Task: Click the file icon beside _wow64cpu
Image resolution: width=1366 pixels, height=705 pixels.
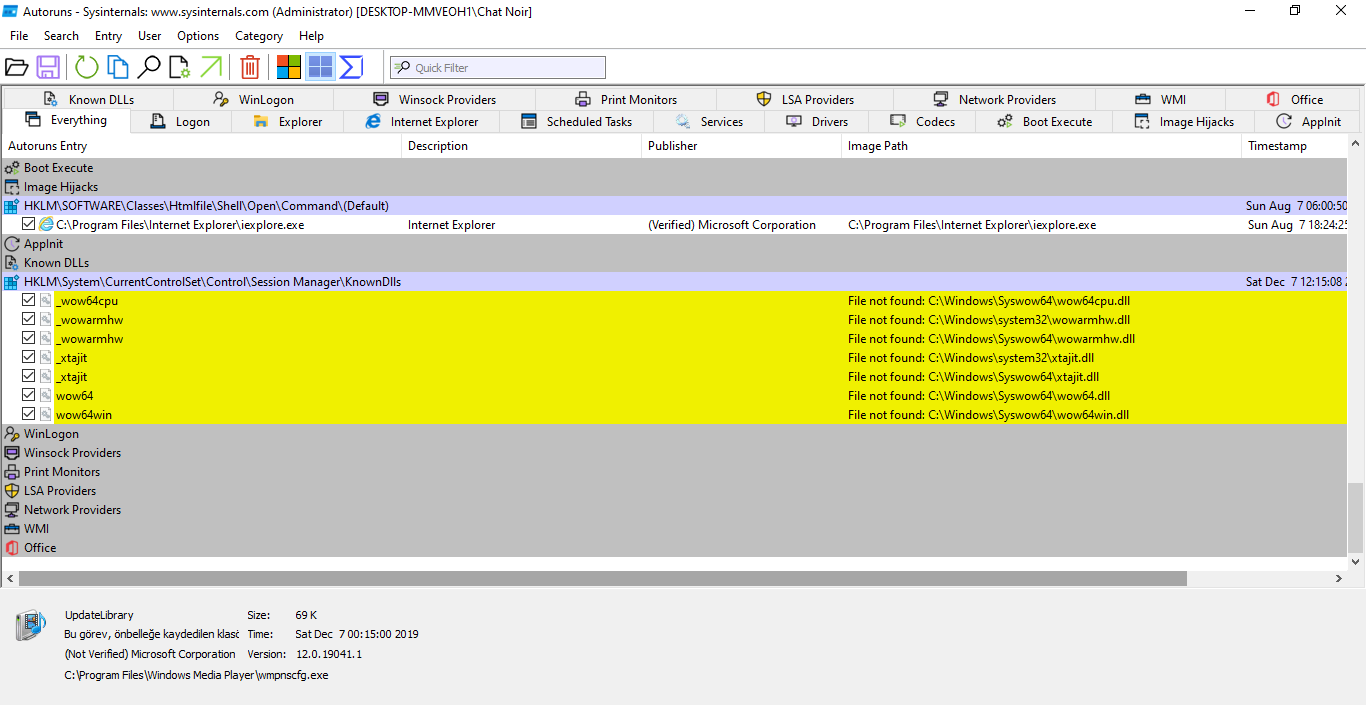Action: click(46, 301)
